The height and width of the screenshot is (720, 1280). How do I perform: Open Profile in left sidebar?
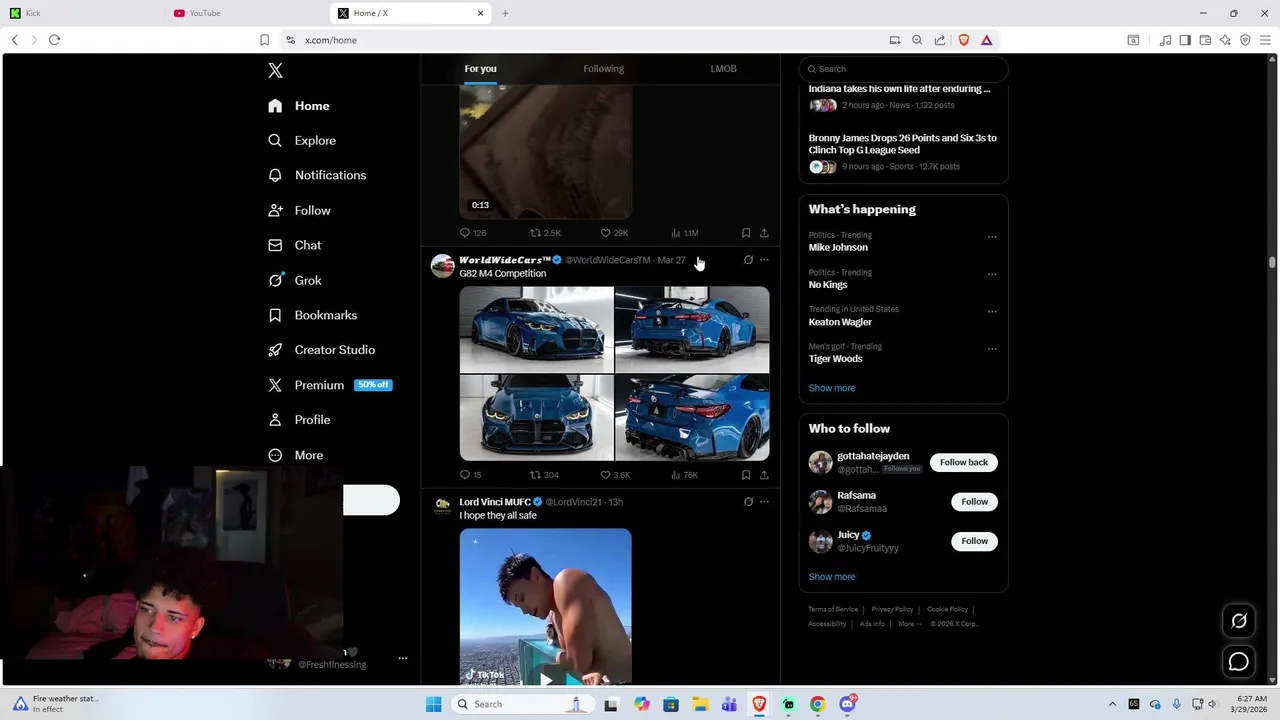[x=299, y=420]
